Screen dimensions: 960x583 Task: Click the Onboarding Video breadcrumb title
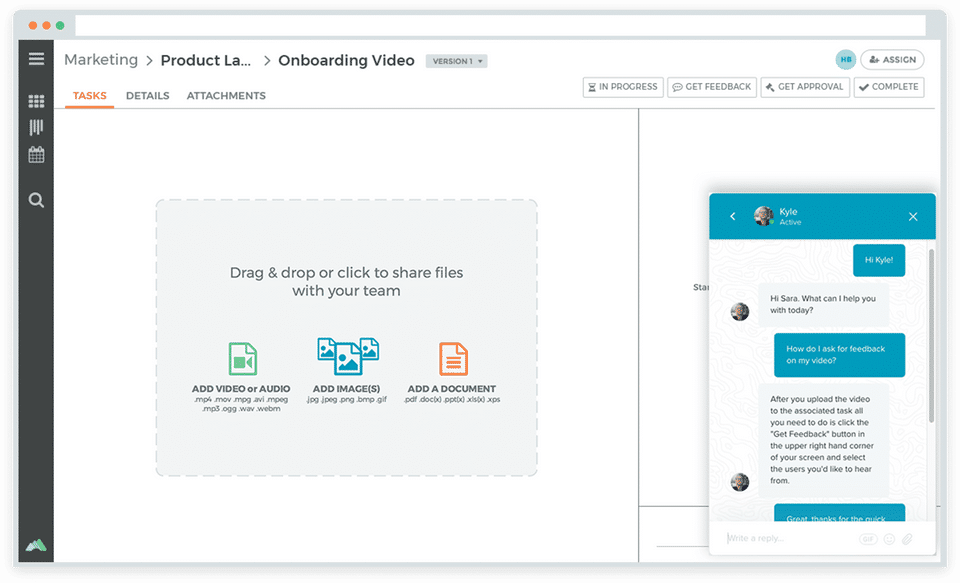coord(347,61)
